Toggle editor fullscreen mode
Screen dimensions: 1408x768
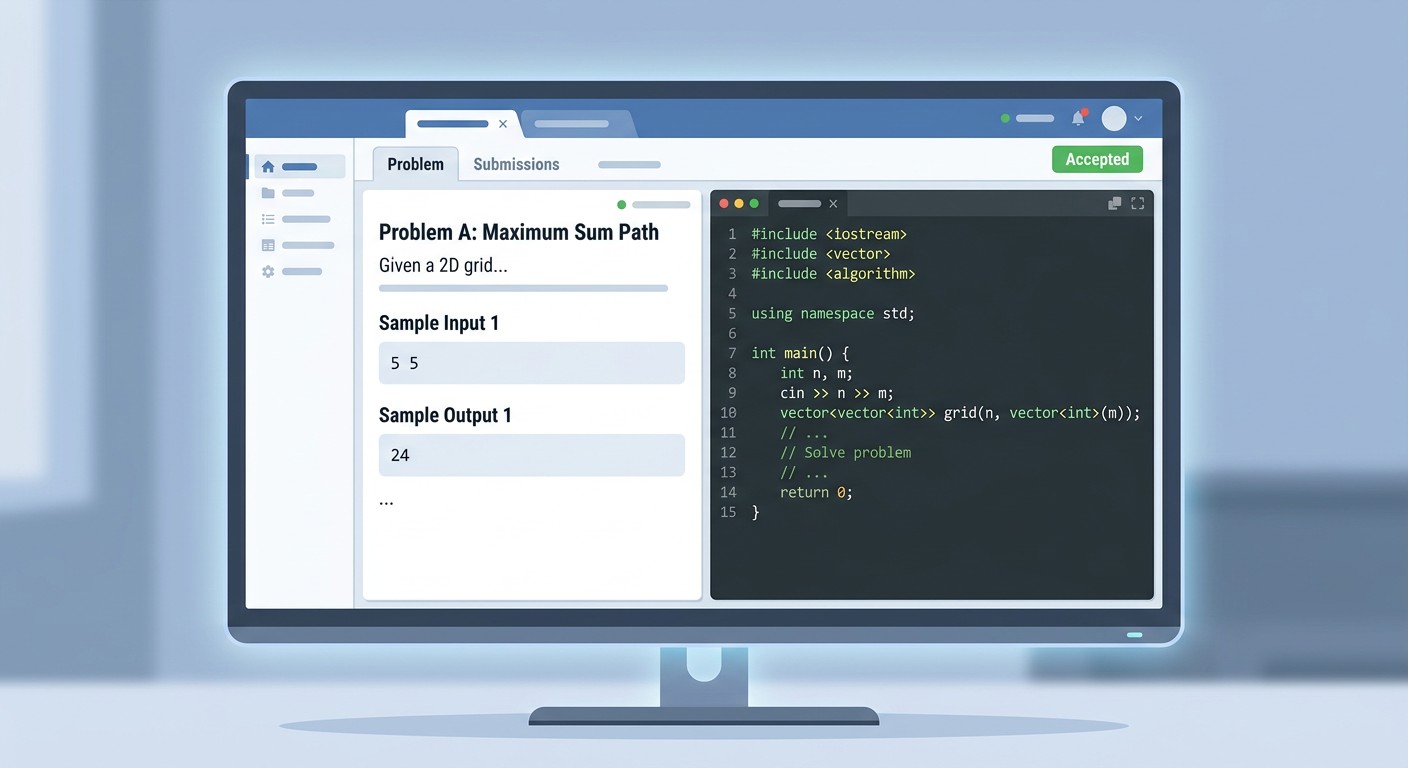(1137, 203)
